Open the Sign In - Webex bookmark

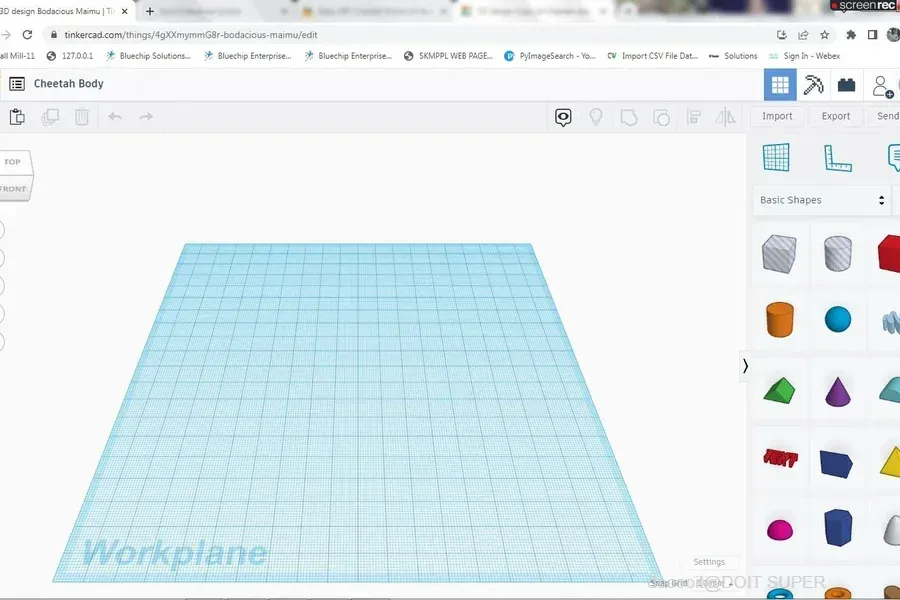(805, 56)
